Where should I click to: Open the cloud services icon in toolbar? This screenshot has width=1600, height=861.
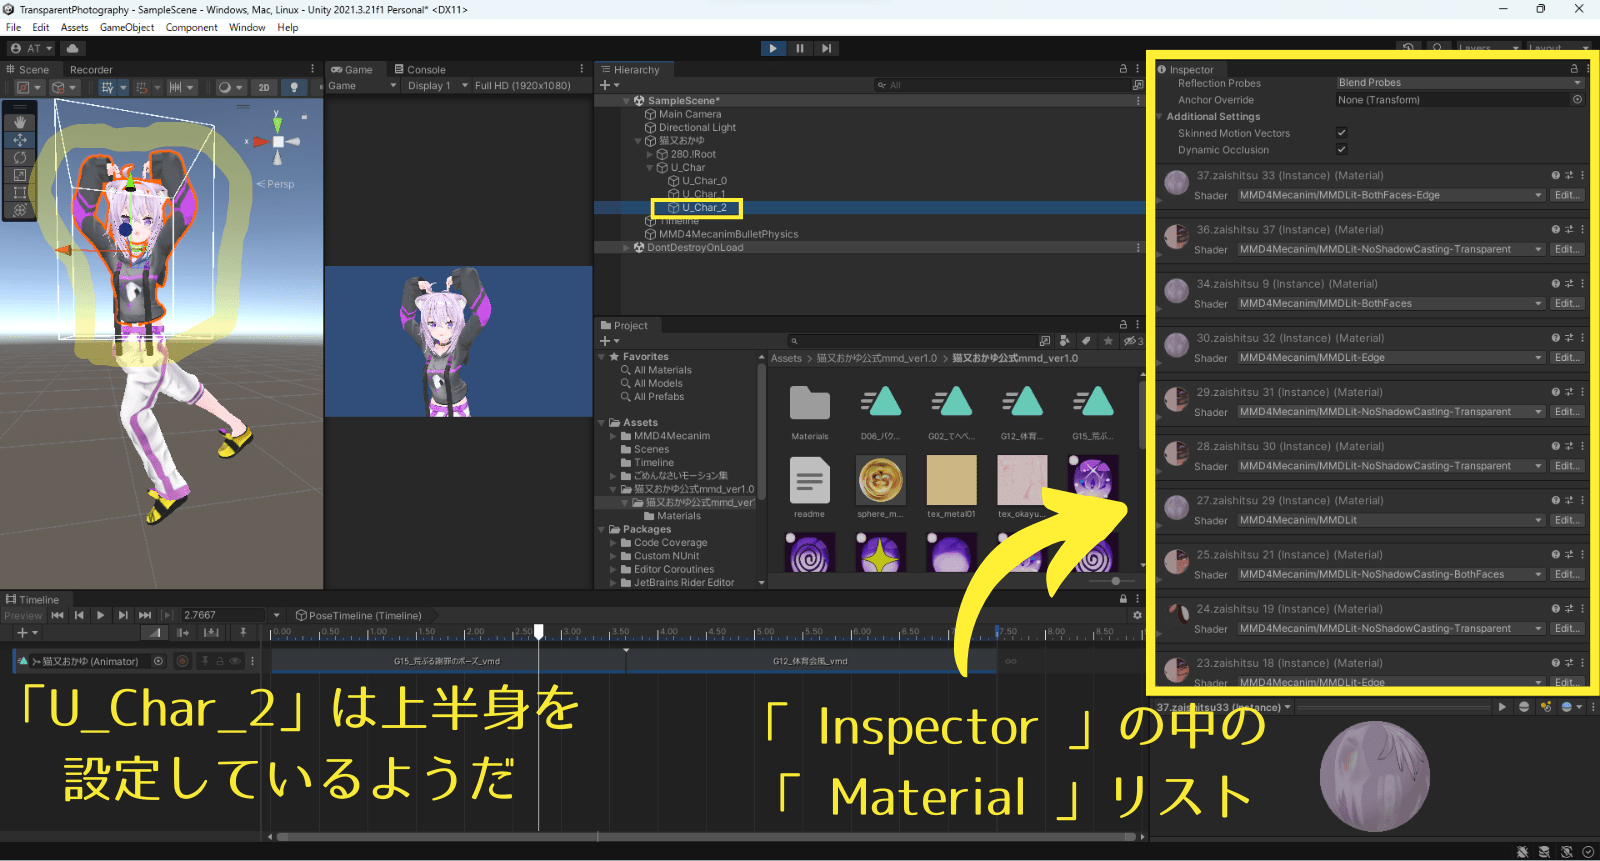click(73, 48)
